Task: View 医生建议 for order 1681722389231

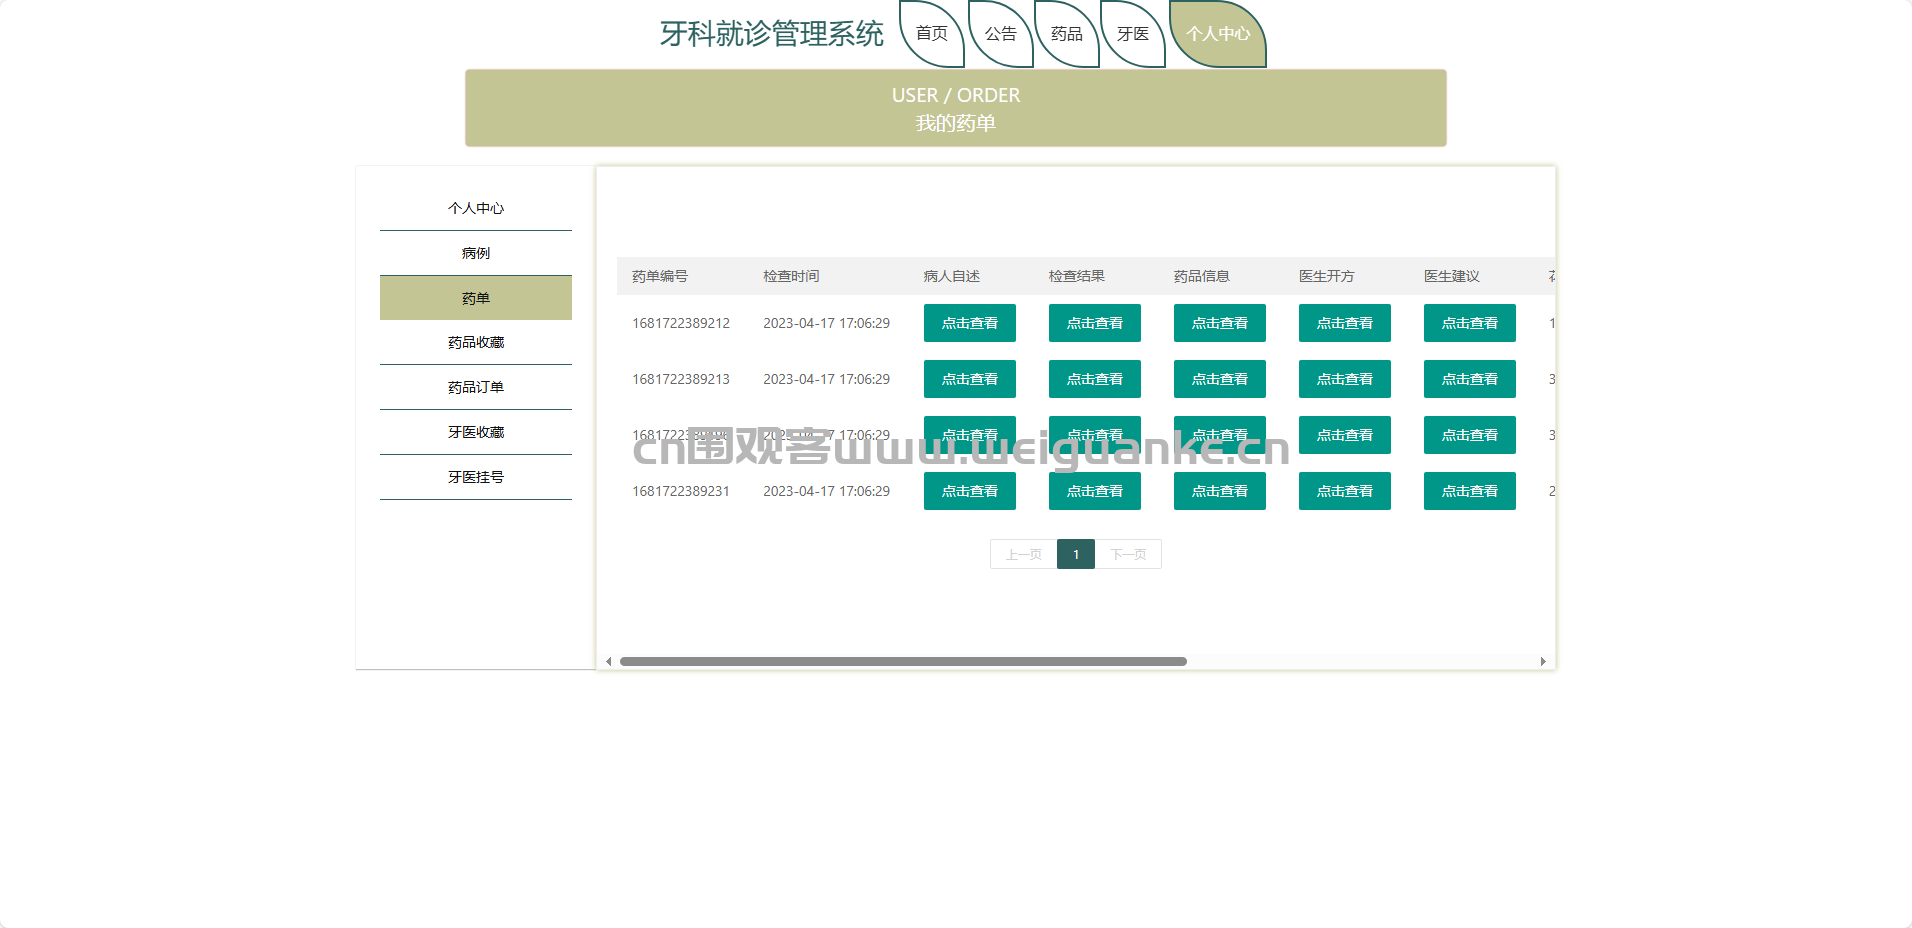Action: coord(1470,491)
